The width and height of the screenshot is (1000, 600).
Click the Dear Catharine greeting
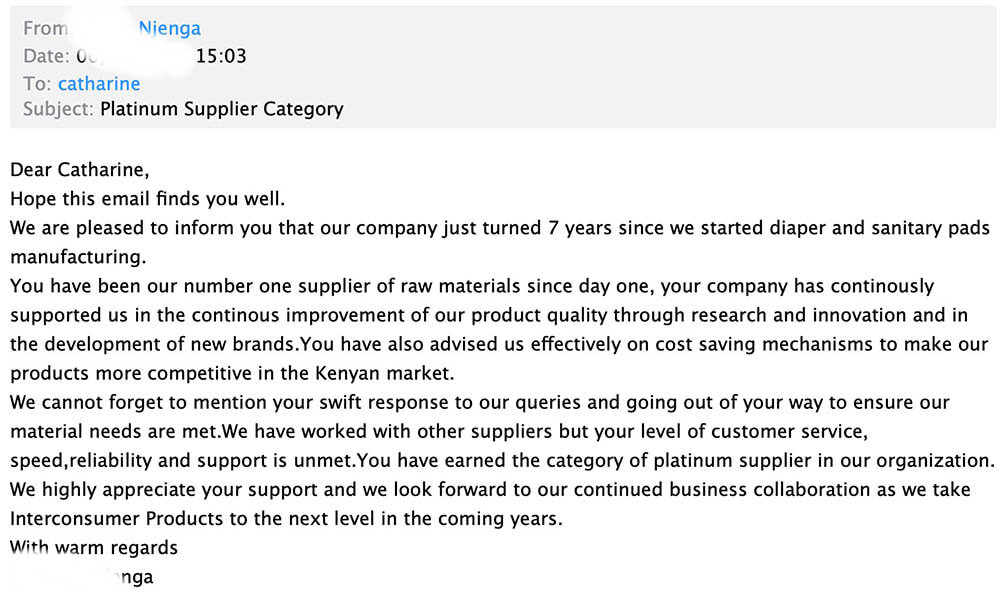pyautogui.click(x=79, y=170)
